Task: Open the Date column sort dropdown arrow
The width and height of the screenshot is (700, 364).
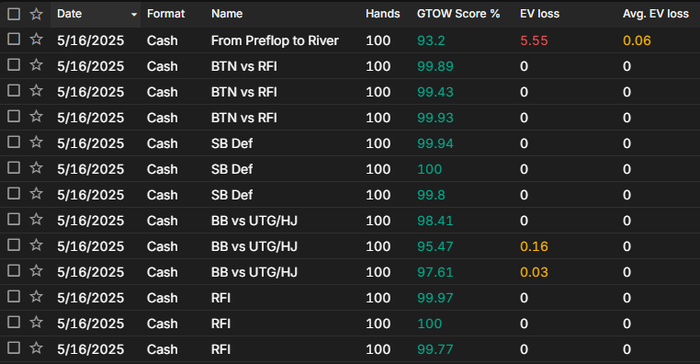Action: [x=133, y=15]
